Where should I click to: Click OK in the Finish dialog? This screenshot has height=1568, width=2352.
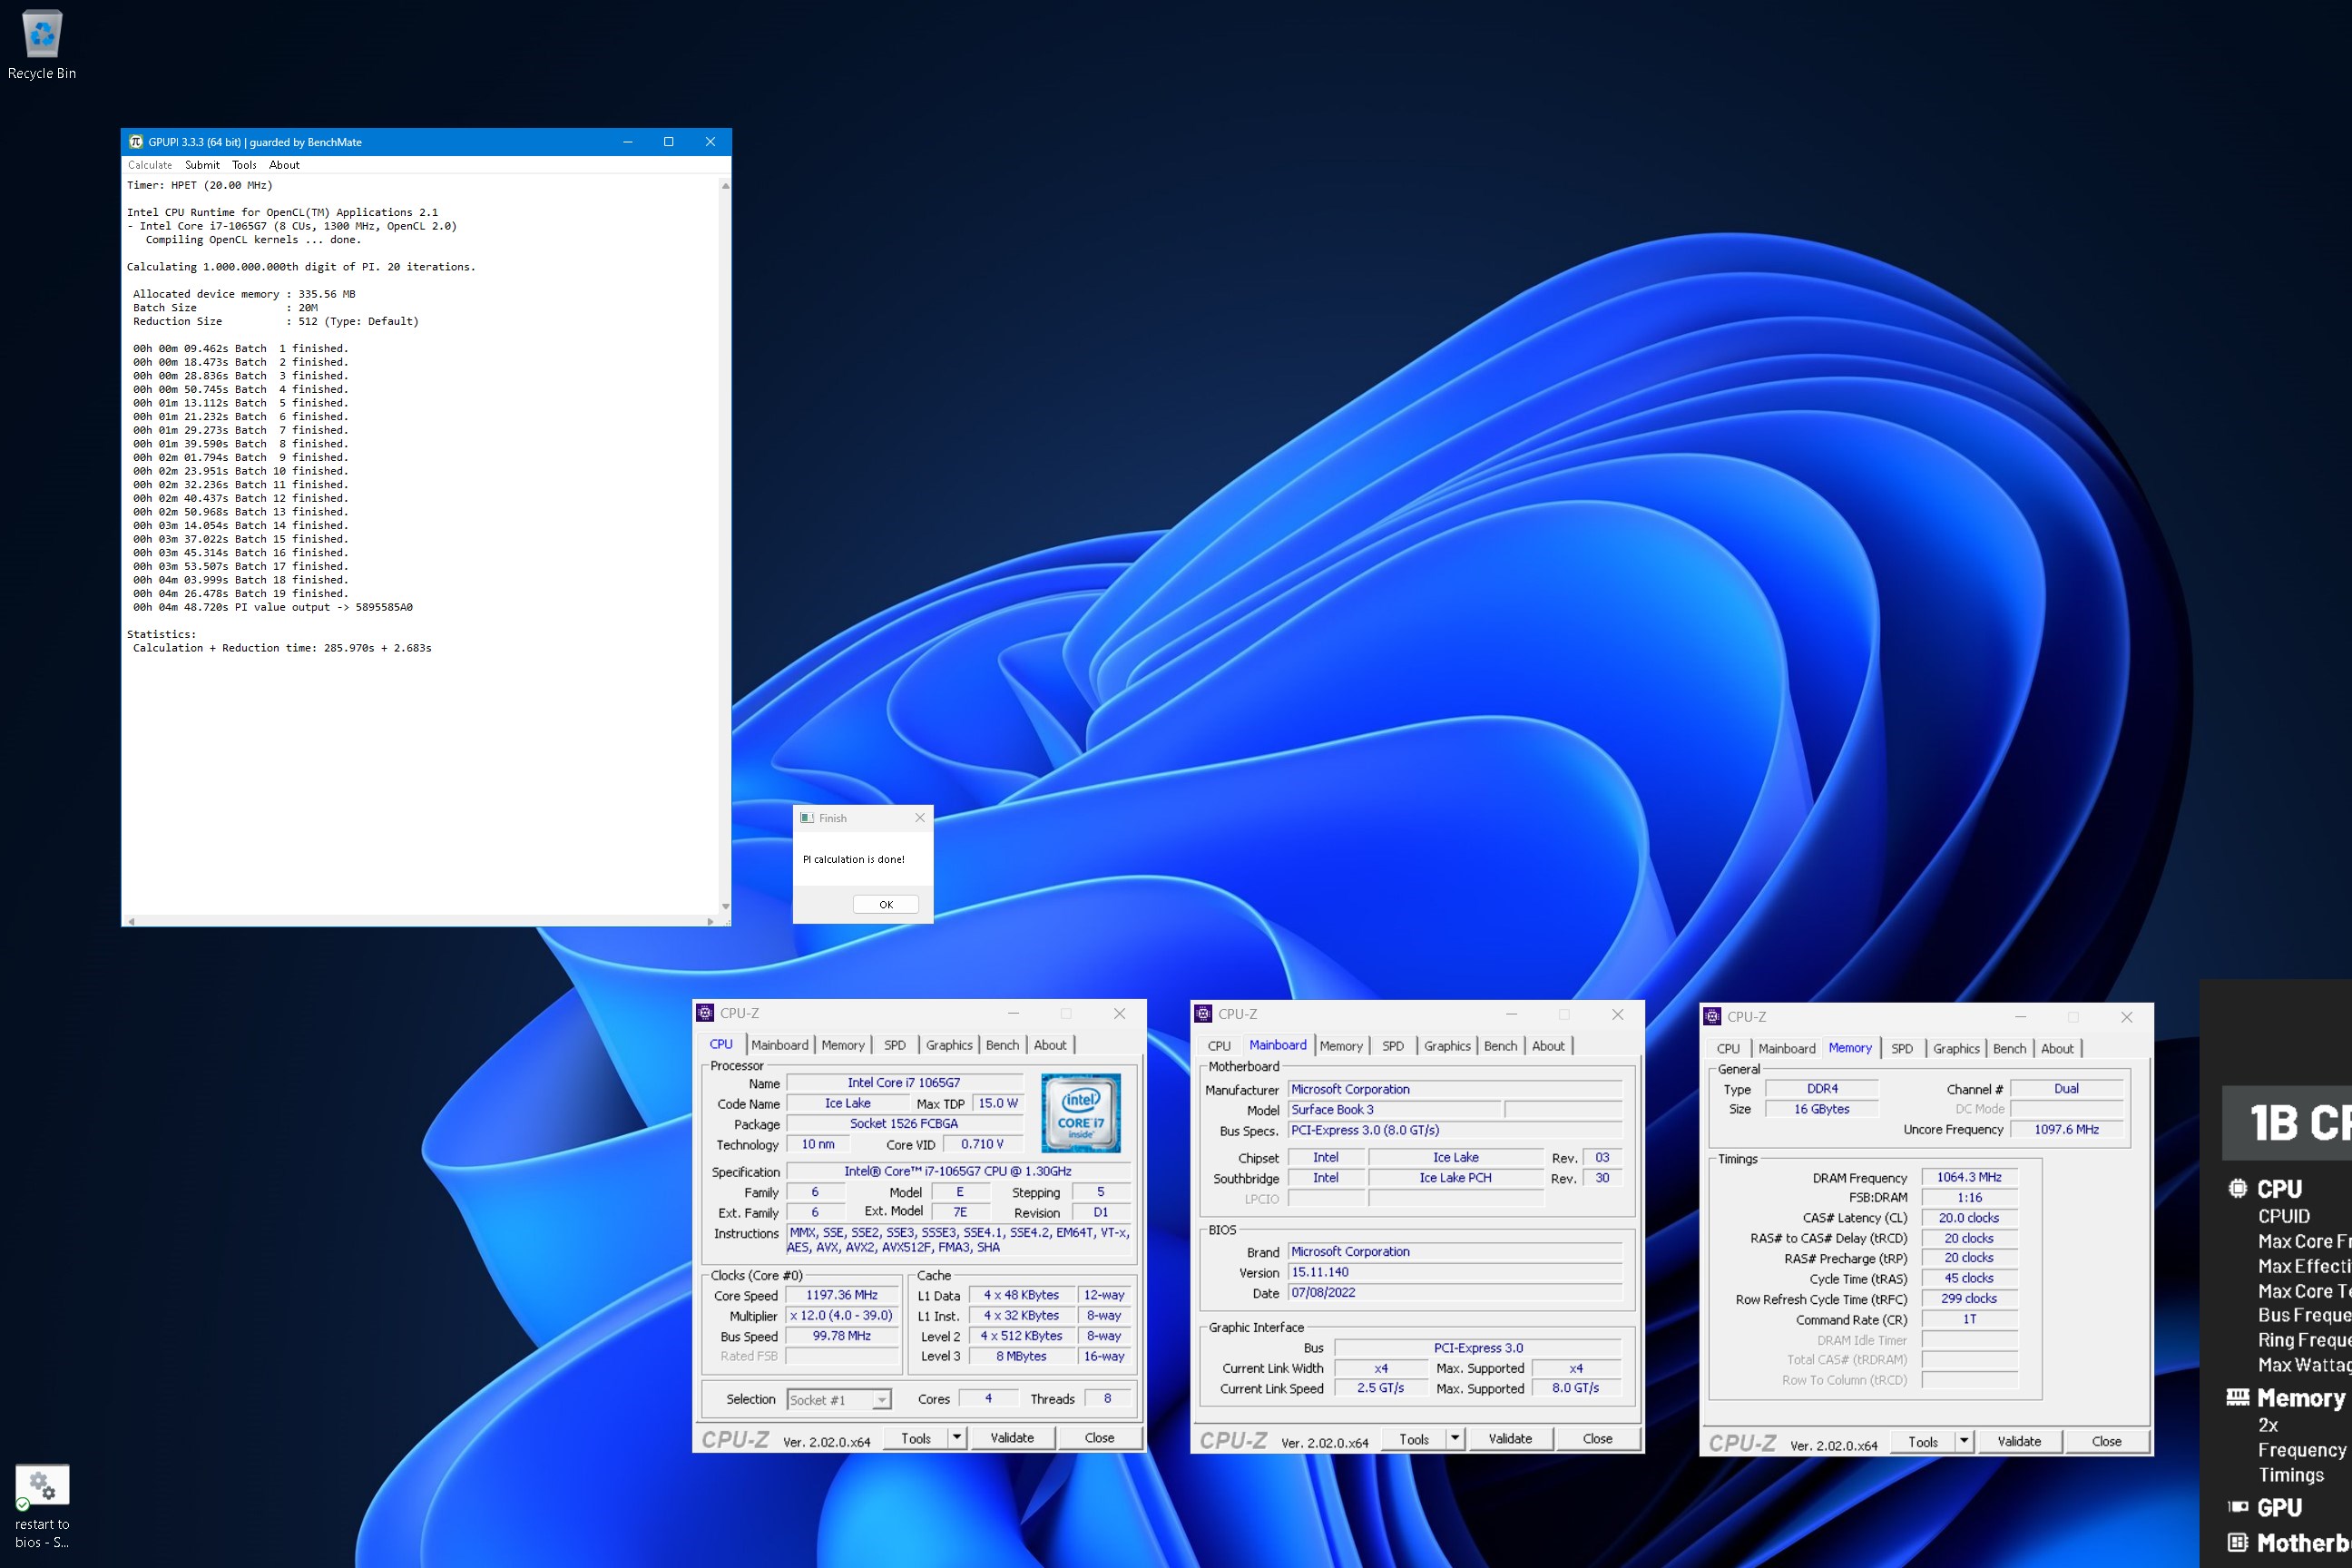pos(886,904)
